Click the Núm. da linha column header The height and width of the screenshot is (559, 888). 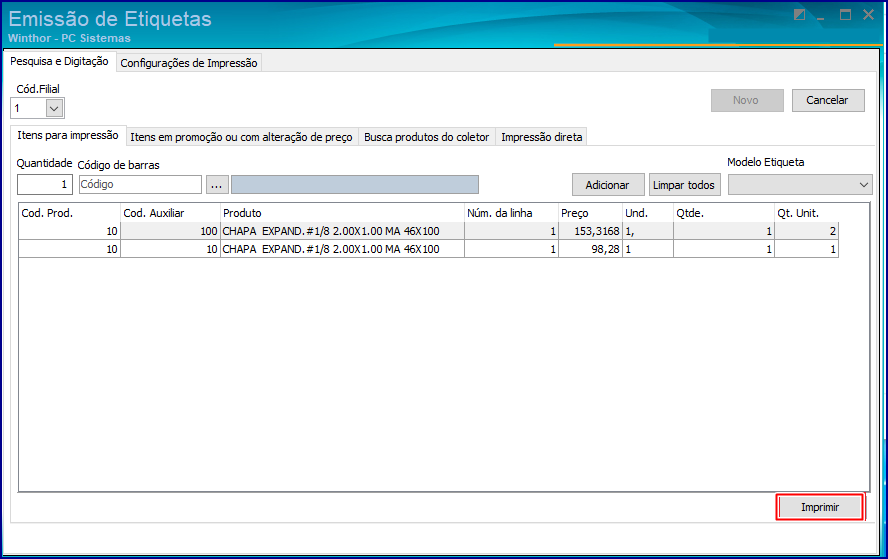coord(511,213)
